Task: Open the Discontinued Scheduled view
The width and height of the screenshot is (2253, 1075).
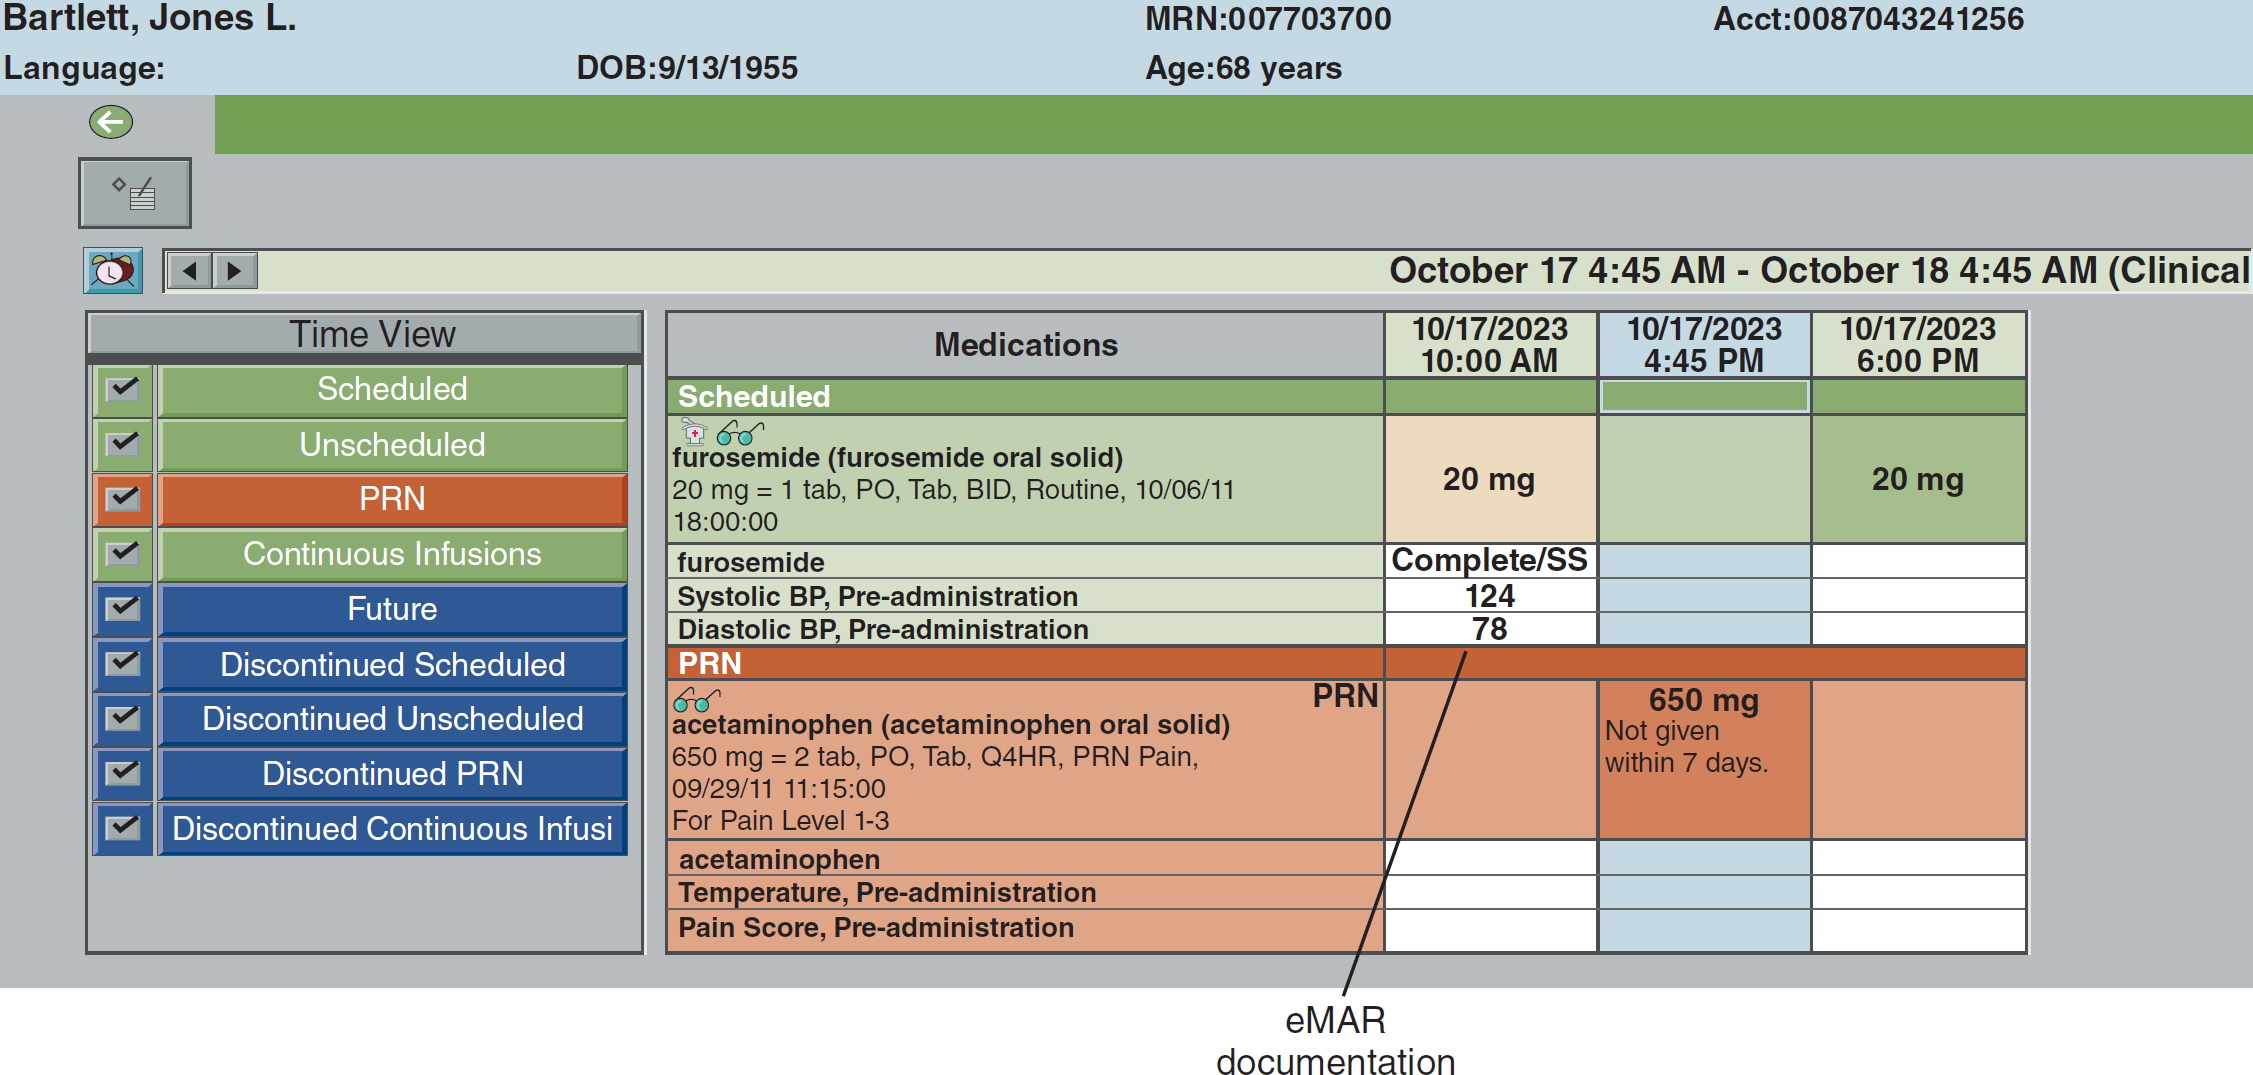Action: tap(392, 664)
